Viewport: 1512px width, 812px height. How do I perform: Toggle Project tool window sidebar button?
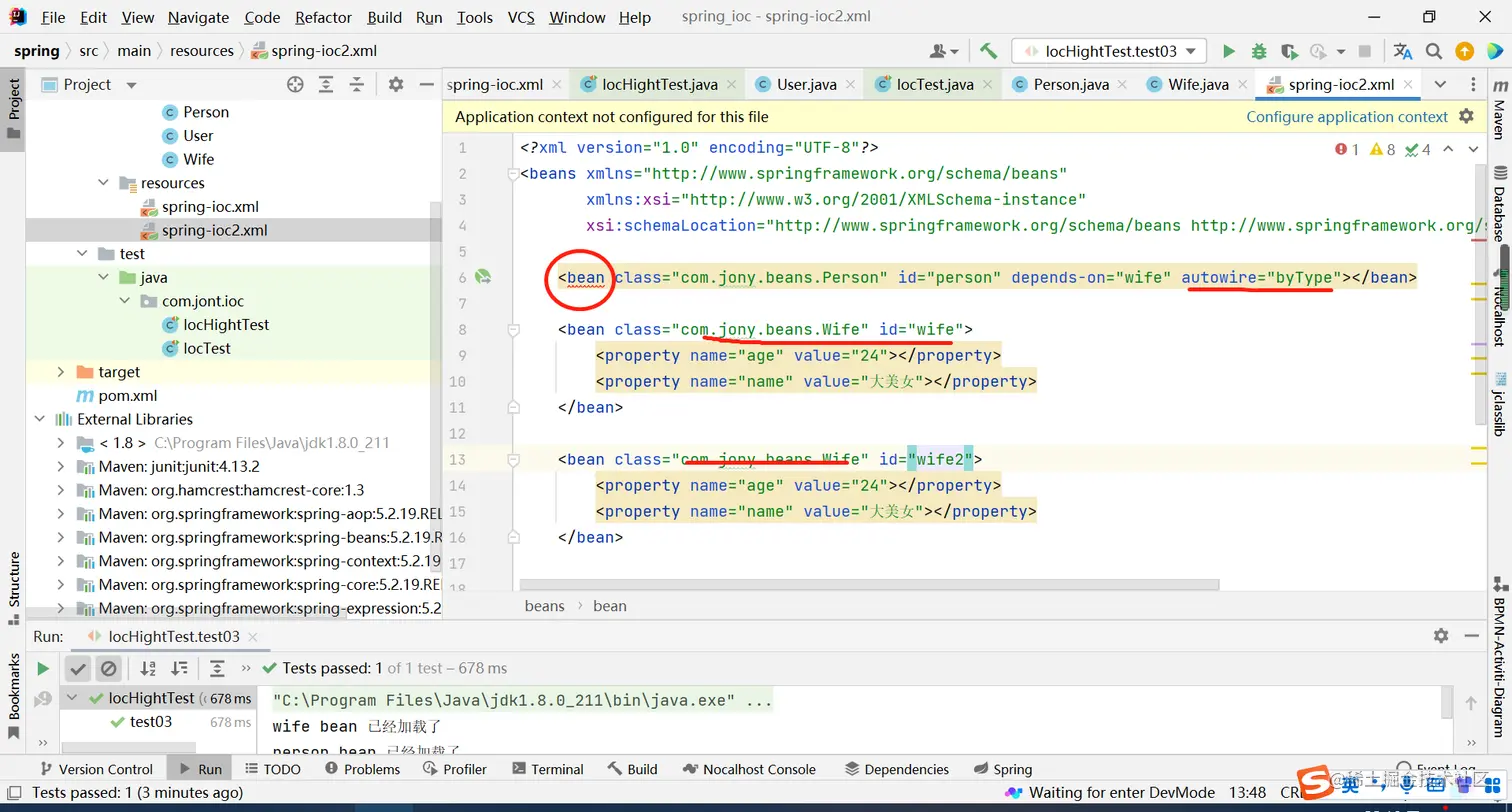[14, 107]
